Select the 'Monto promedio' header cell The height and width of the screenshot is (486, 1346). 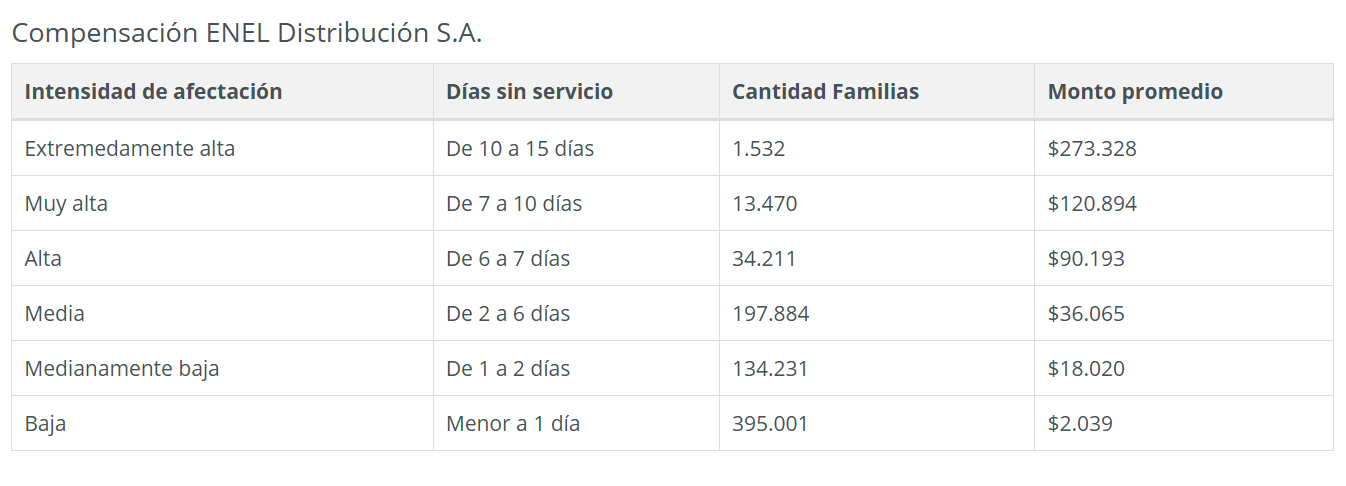coord(1135,92)
